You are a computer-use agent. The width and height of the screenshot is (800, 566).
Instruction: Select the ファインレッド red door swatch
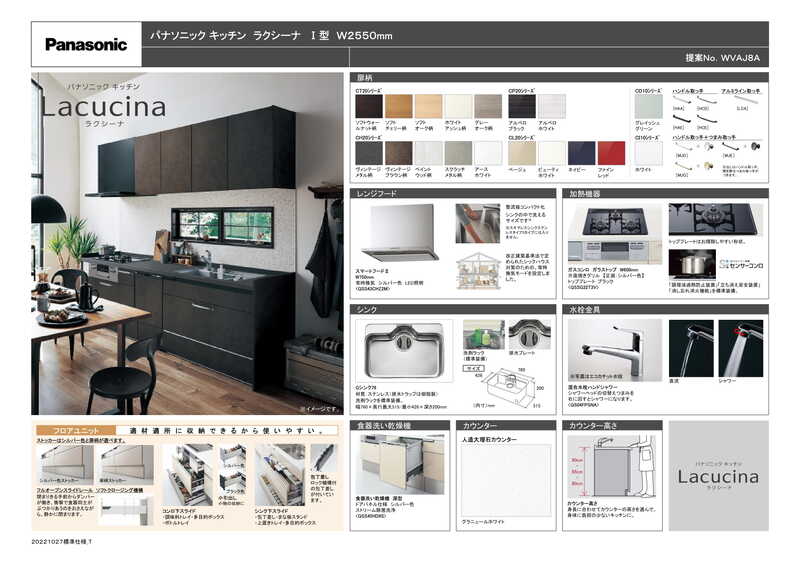[611, 153]
